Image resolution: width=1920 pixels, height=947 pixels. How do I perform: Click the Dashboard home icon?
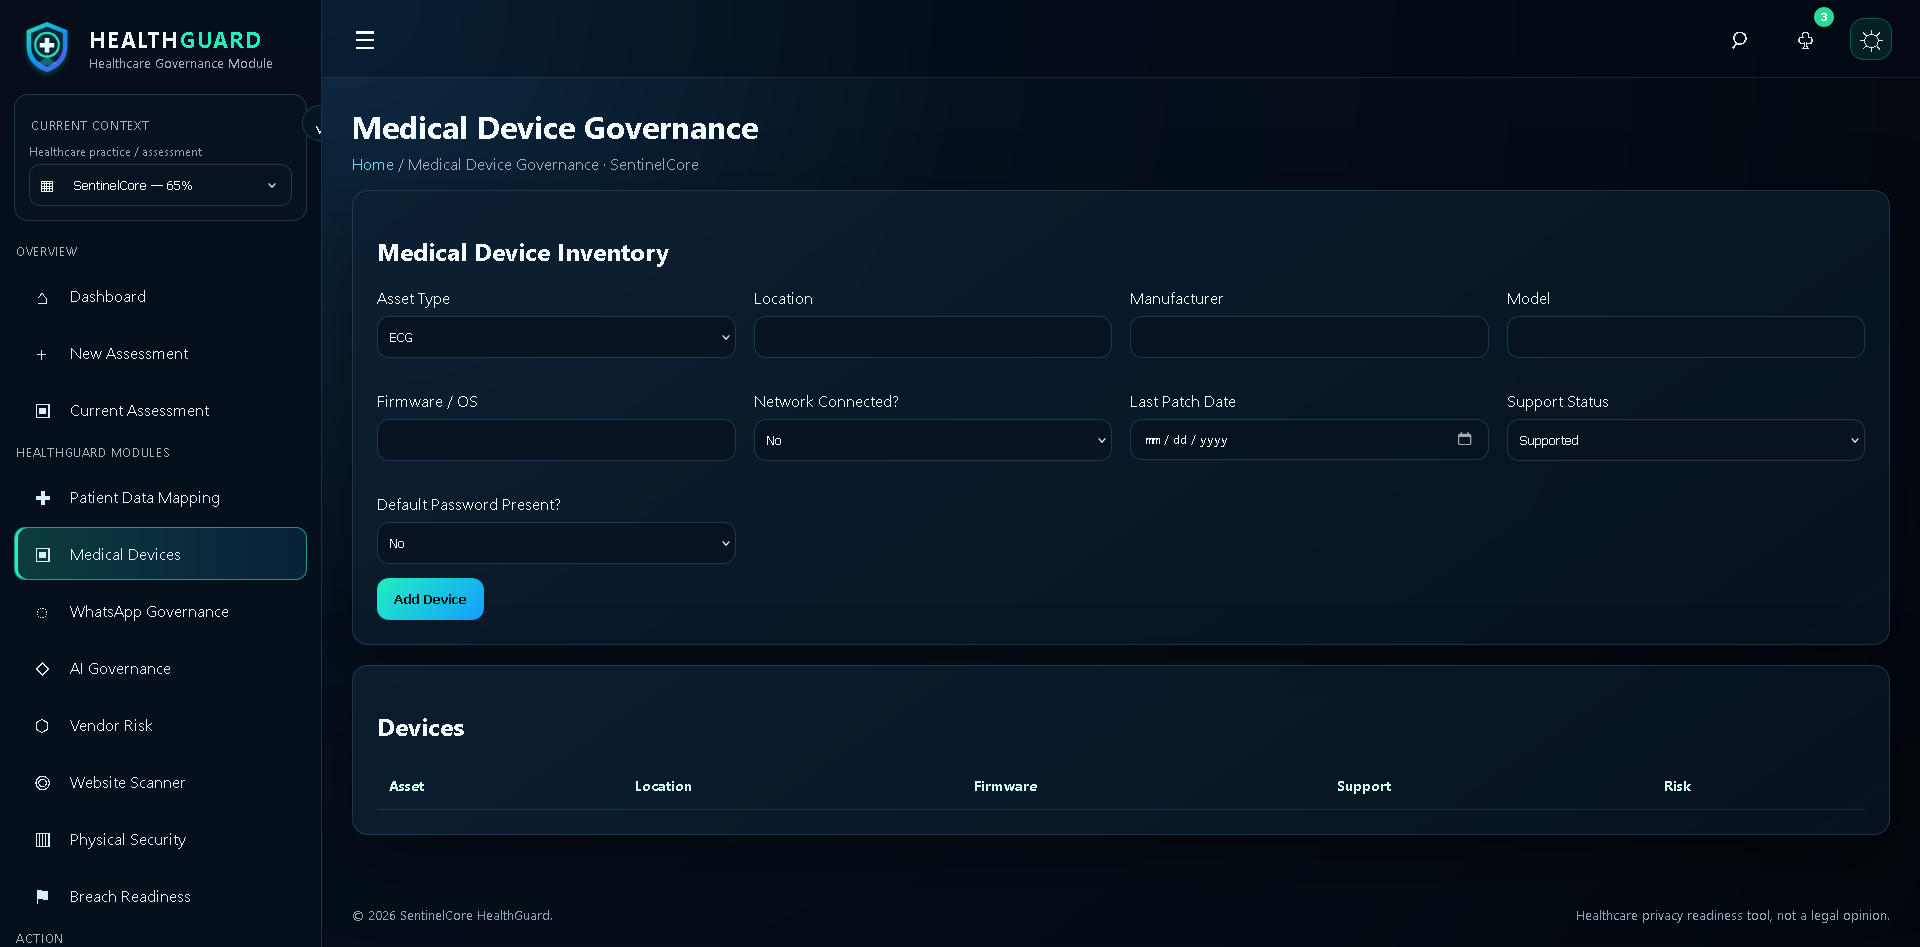tap(42, 297)
